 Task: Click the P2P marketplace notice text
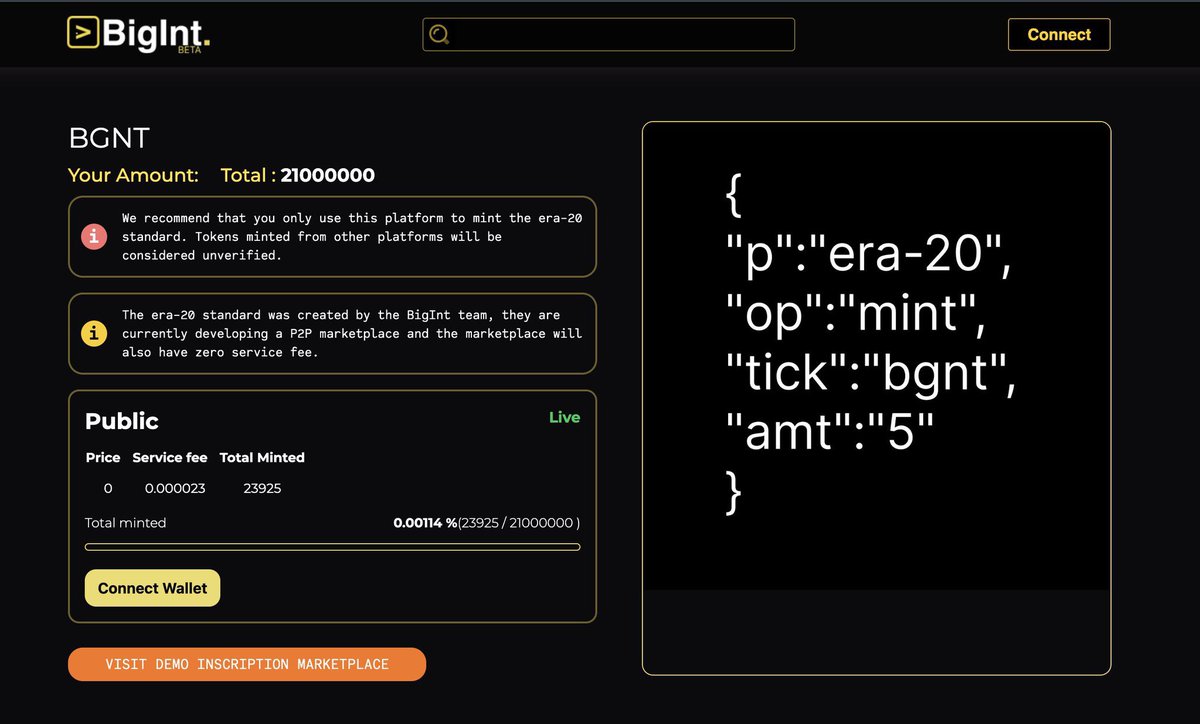tap(352, 333)
